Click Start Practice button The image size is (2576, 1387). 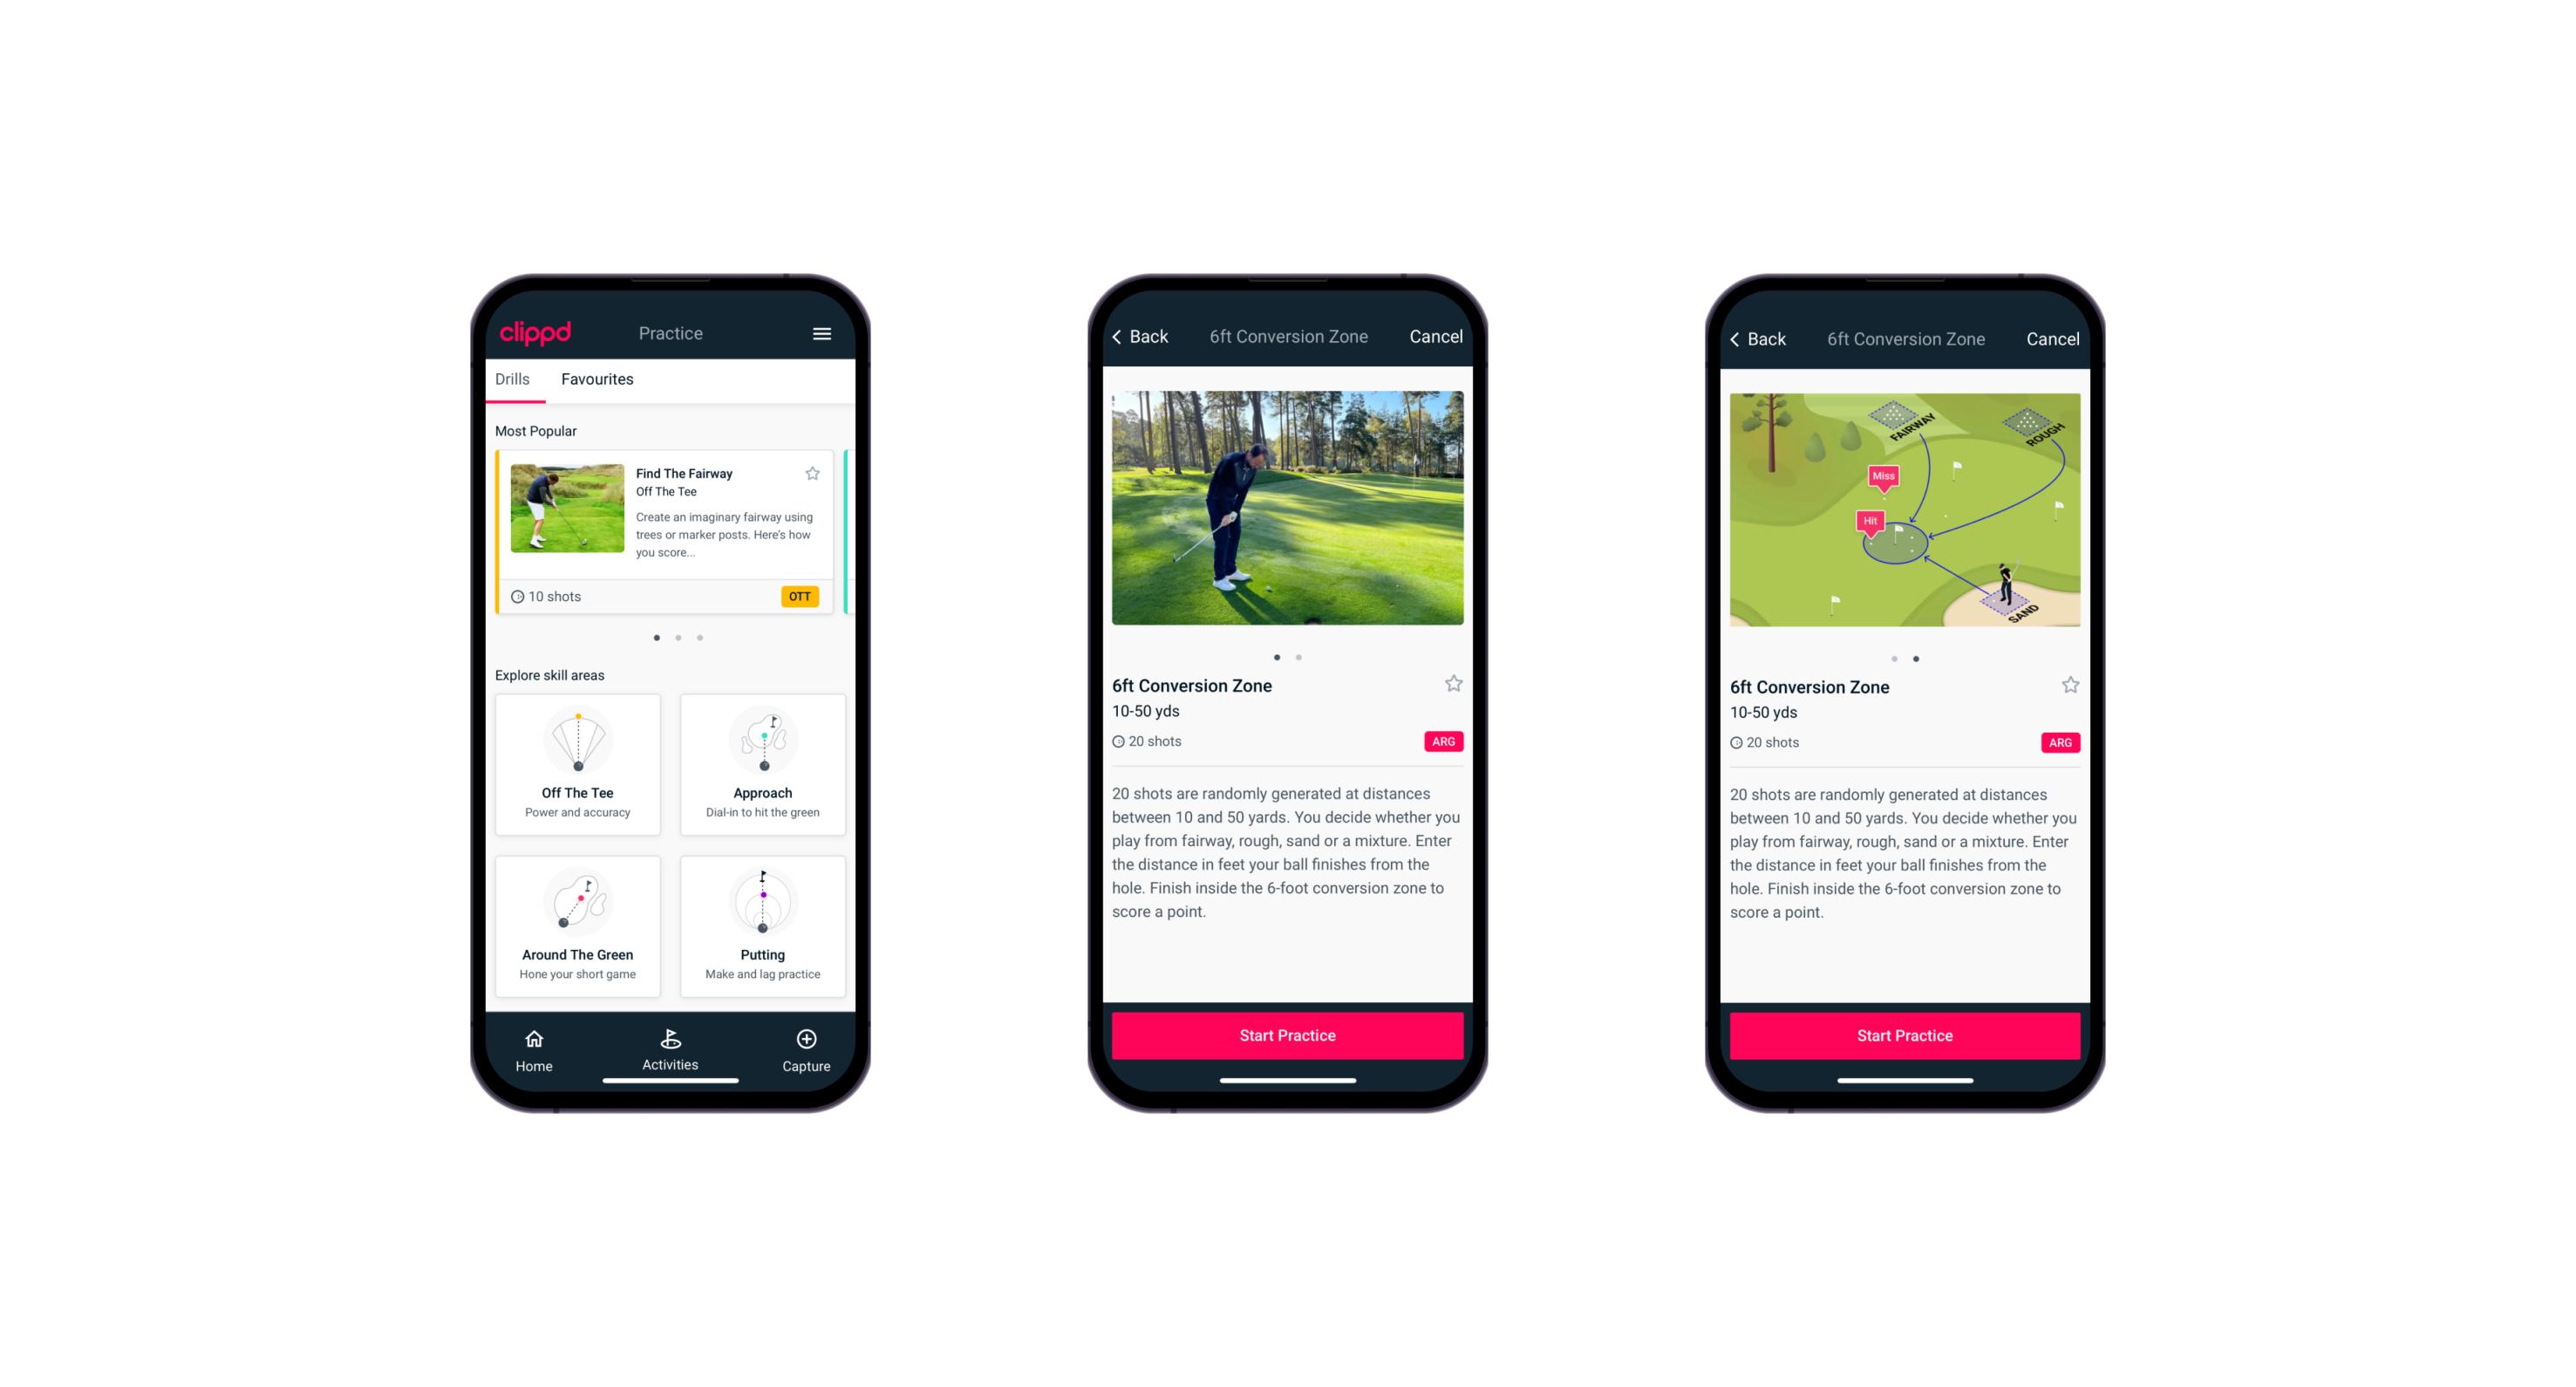coord(1287,1035)
